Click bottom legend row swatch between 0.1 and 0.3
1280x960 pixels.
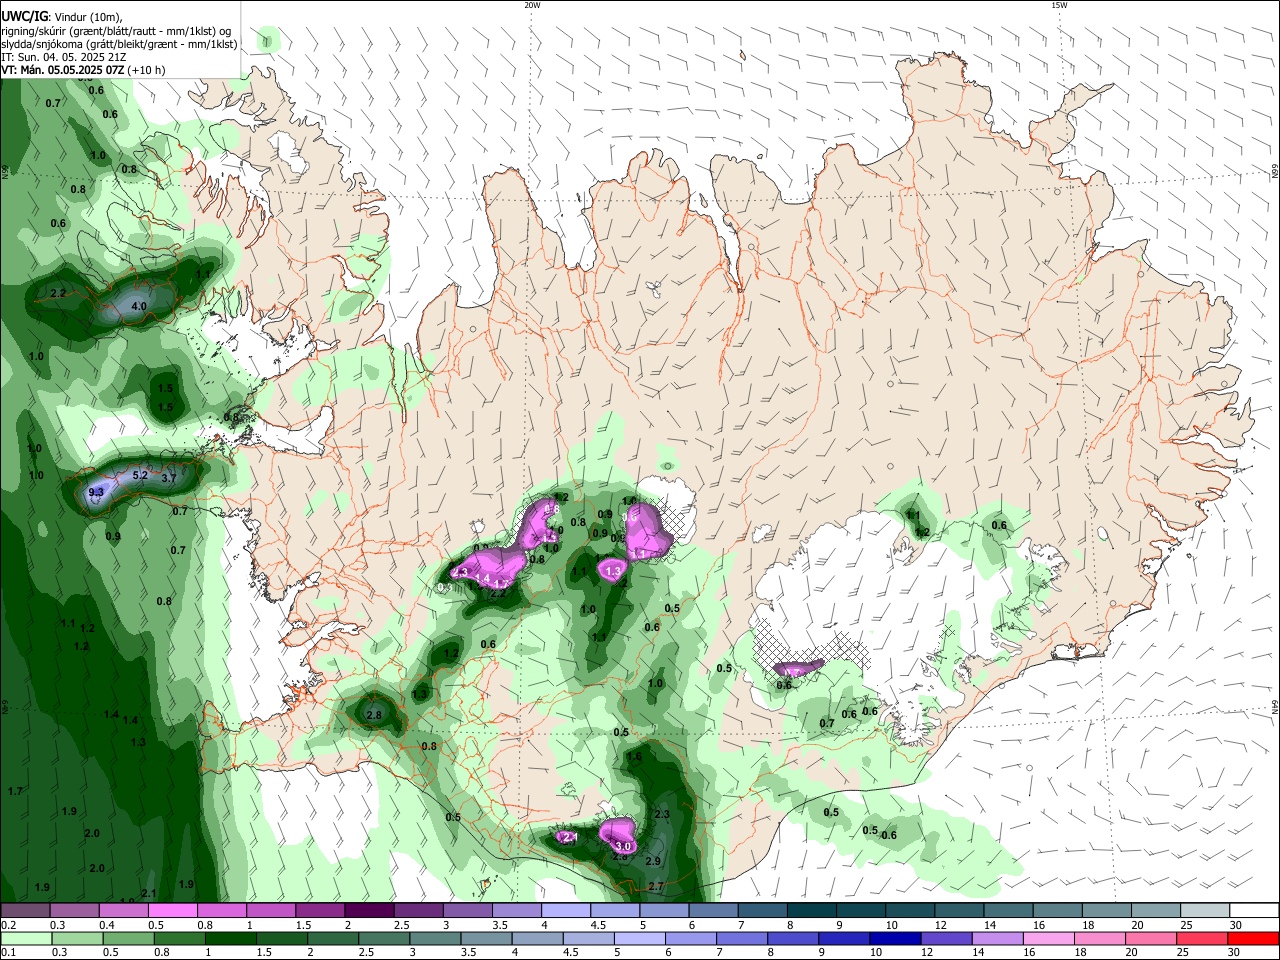pyautogui.click(x=25, y=938)
